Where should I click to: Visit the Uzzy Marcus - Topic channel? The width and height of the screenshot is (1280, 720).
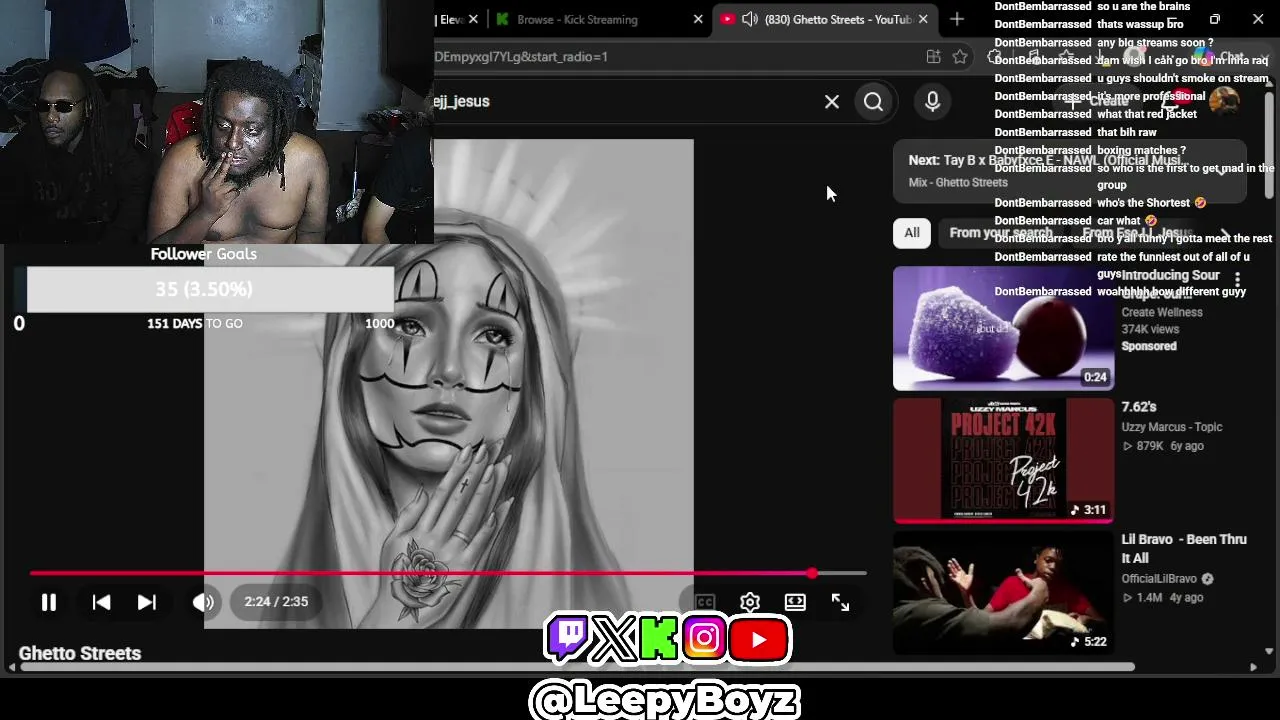click(x=1172, y=427)
